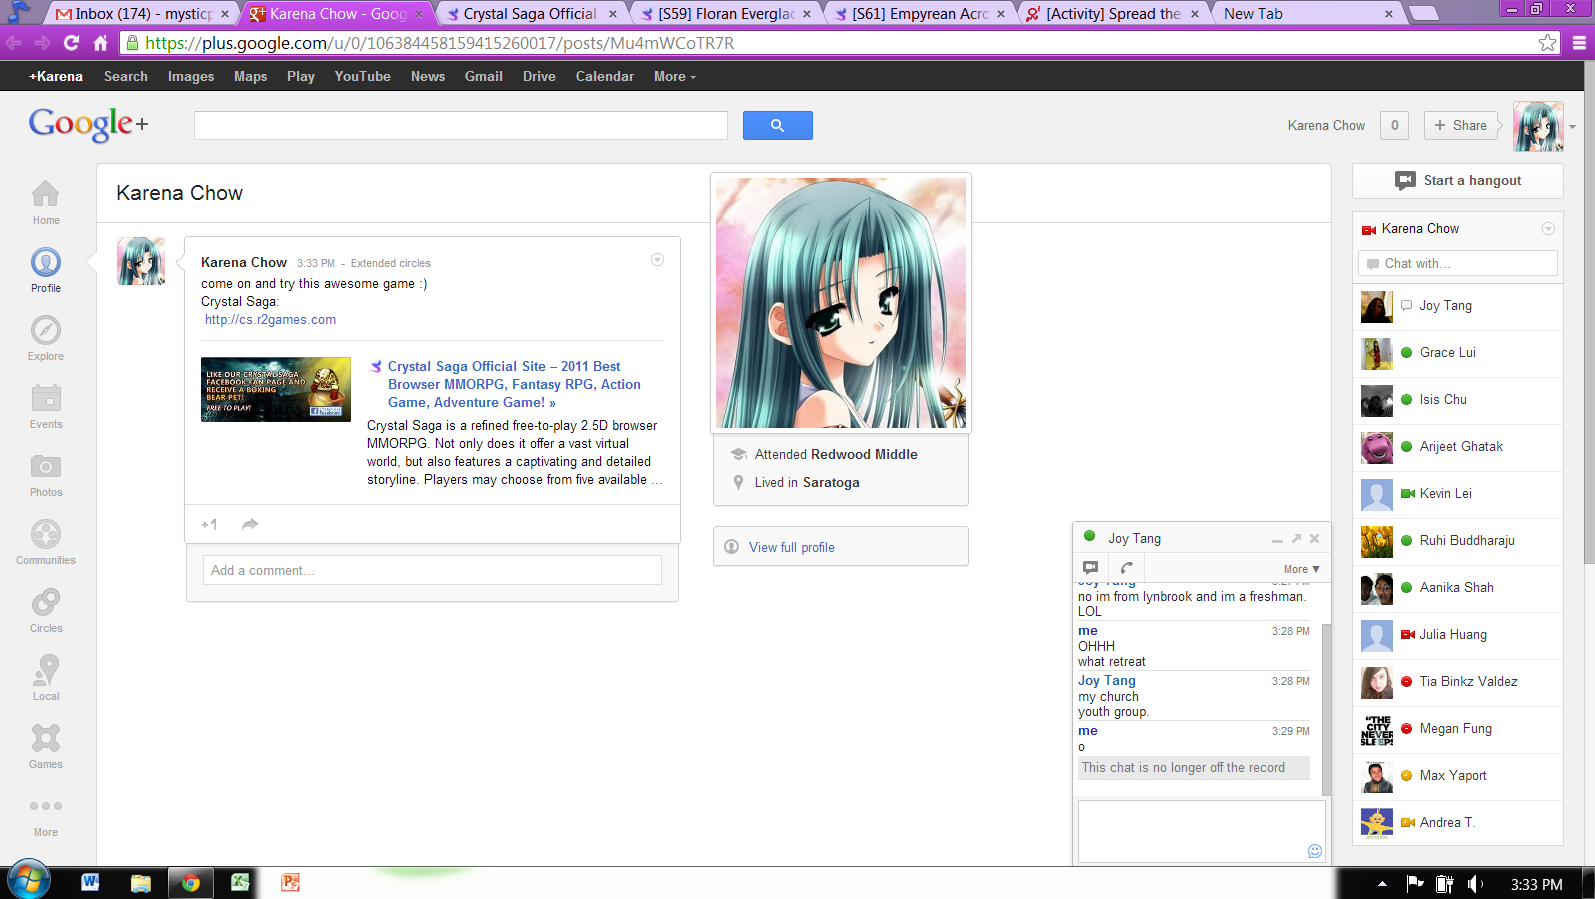This screenshot has width=1595, height=899.
Task: Click the blue search button
Action: (777, 125)
